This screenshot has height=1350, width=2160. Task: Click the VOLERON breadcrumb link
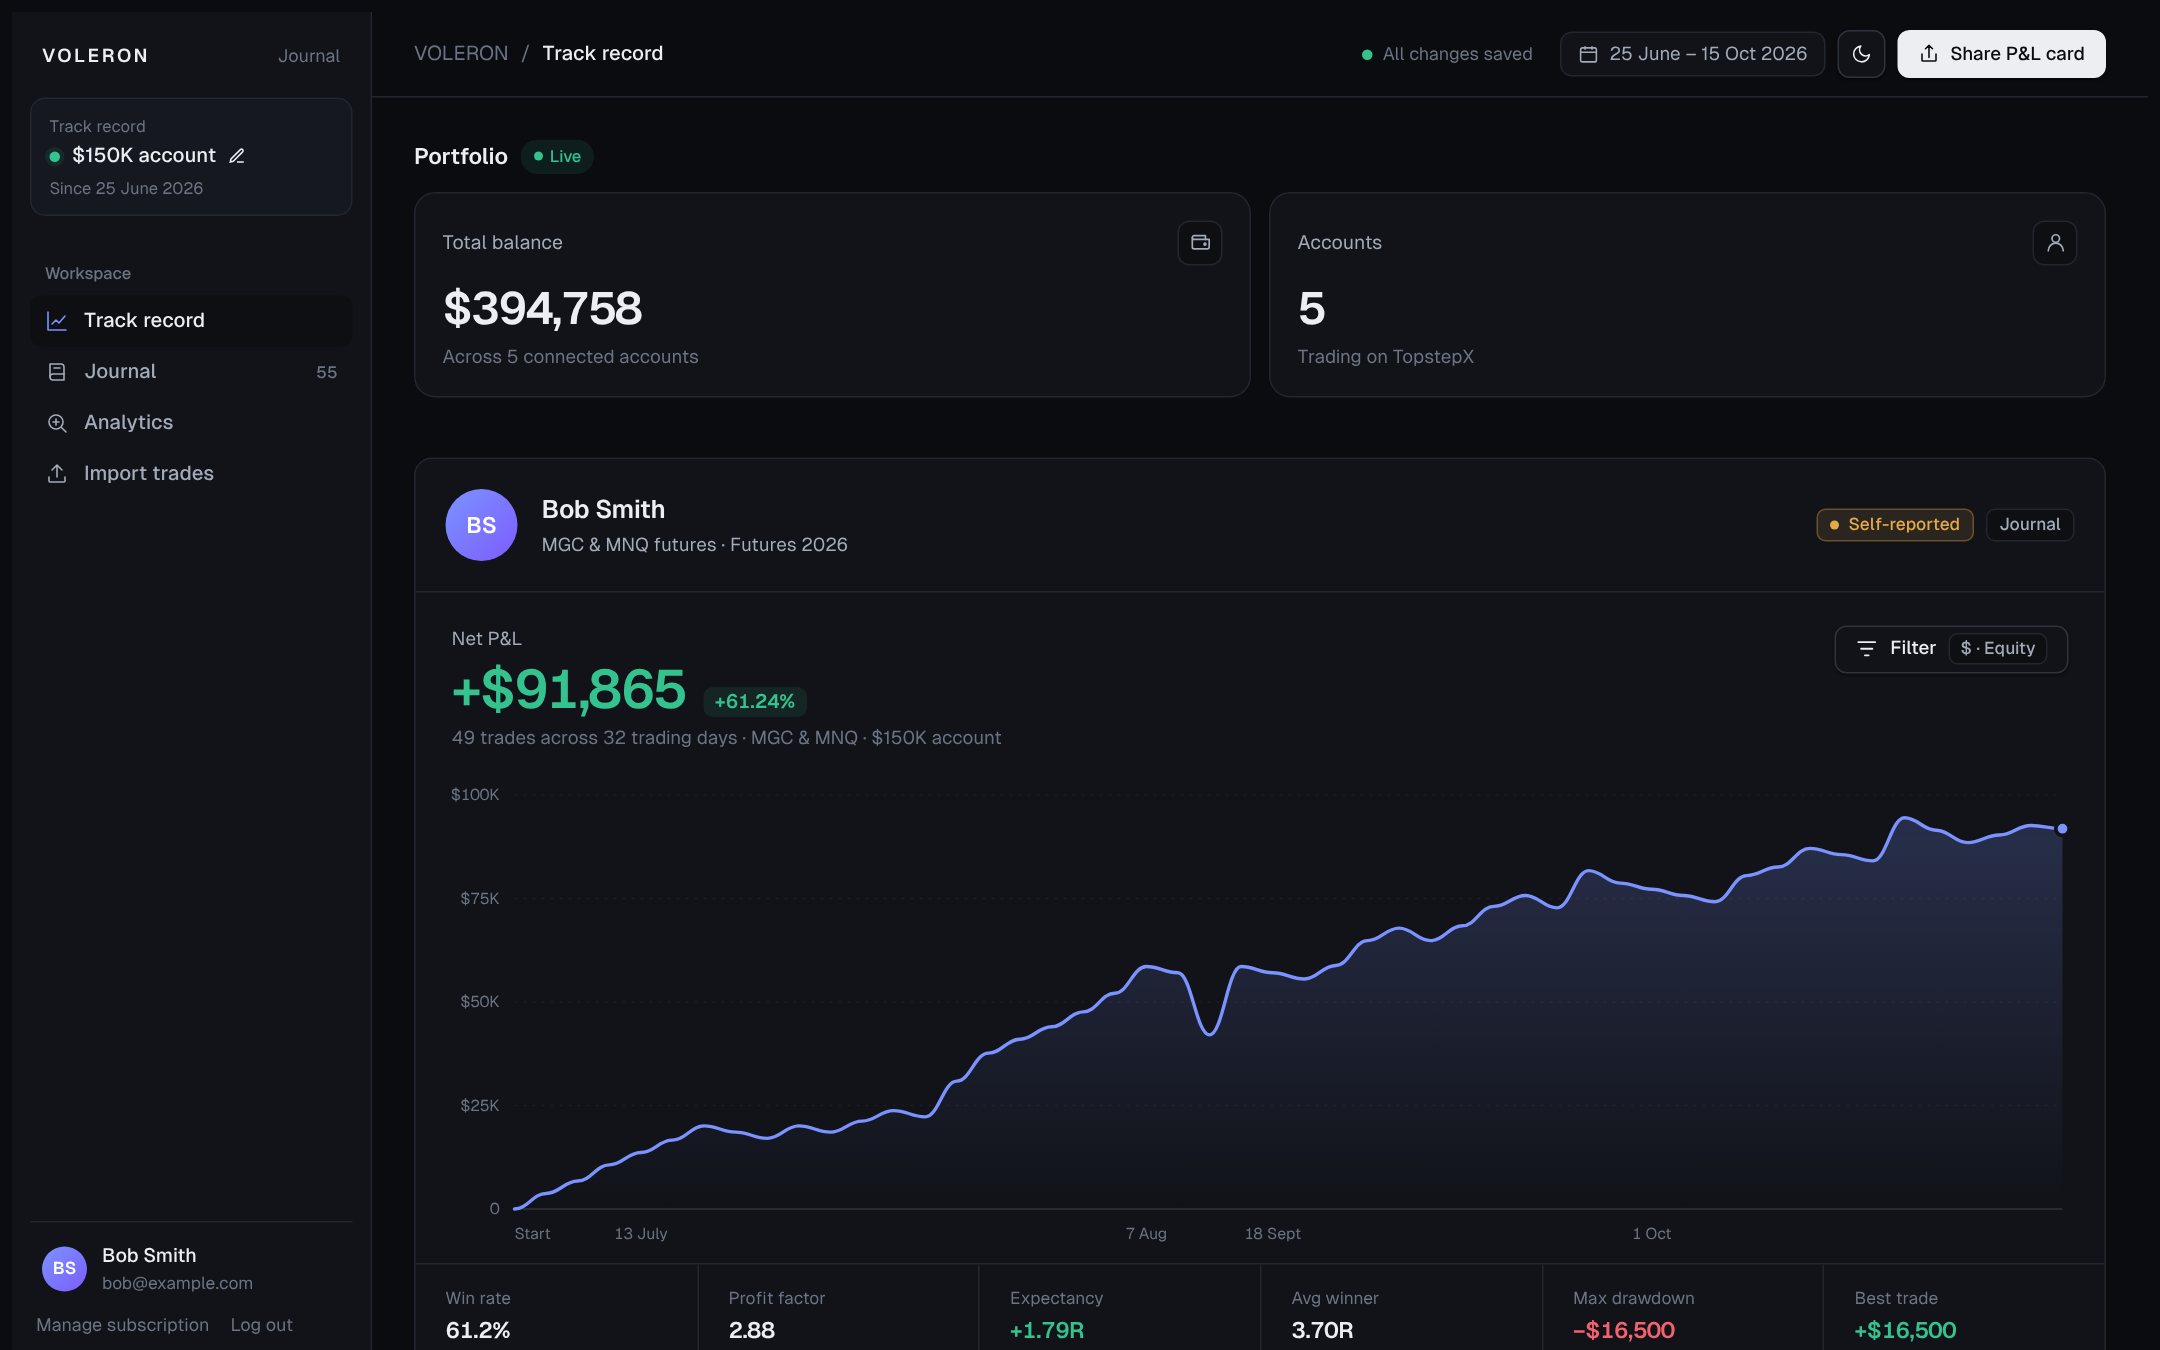pyautogui.click(x=461, y=54)
